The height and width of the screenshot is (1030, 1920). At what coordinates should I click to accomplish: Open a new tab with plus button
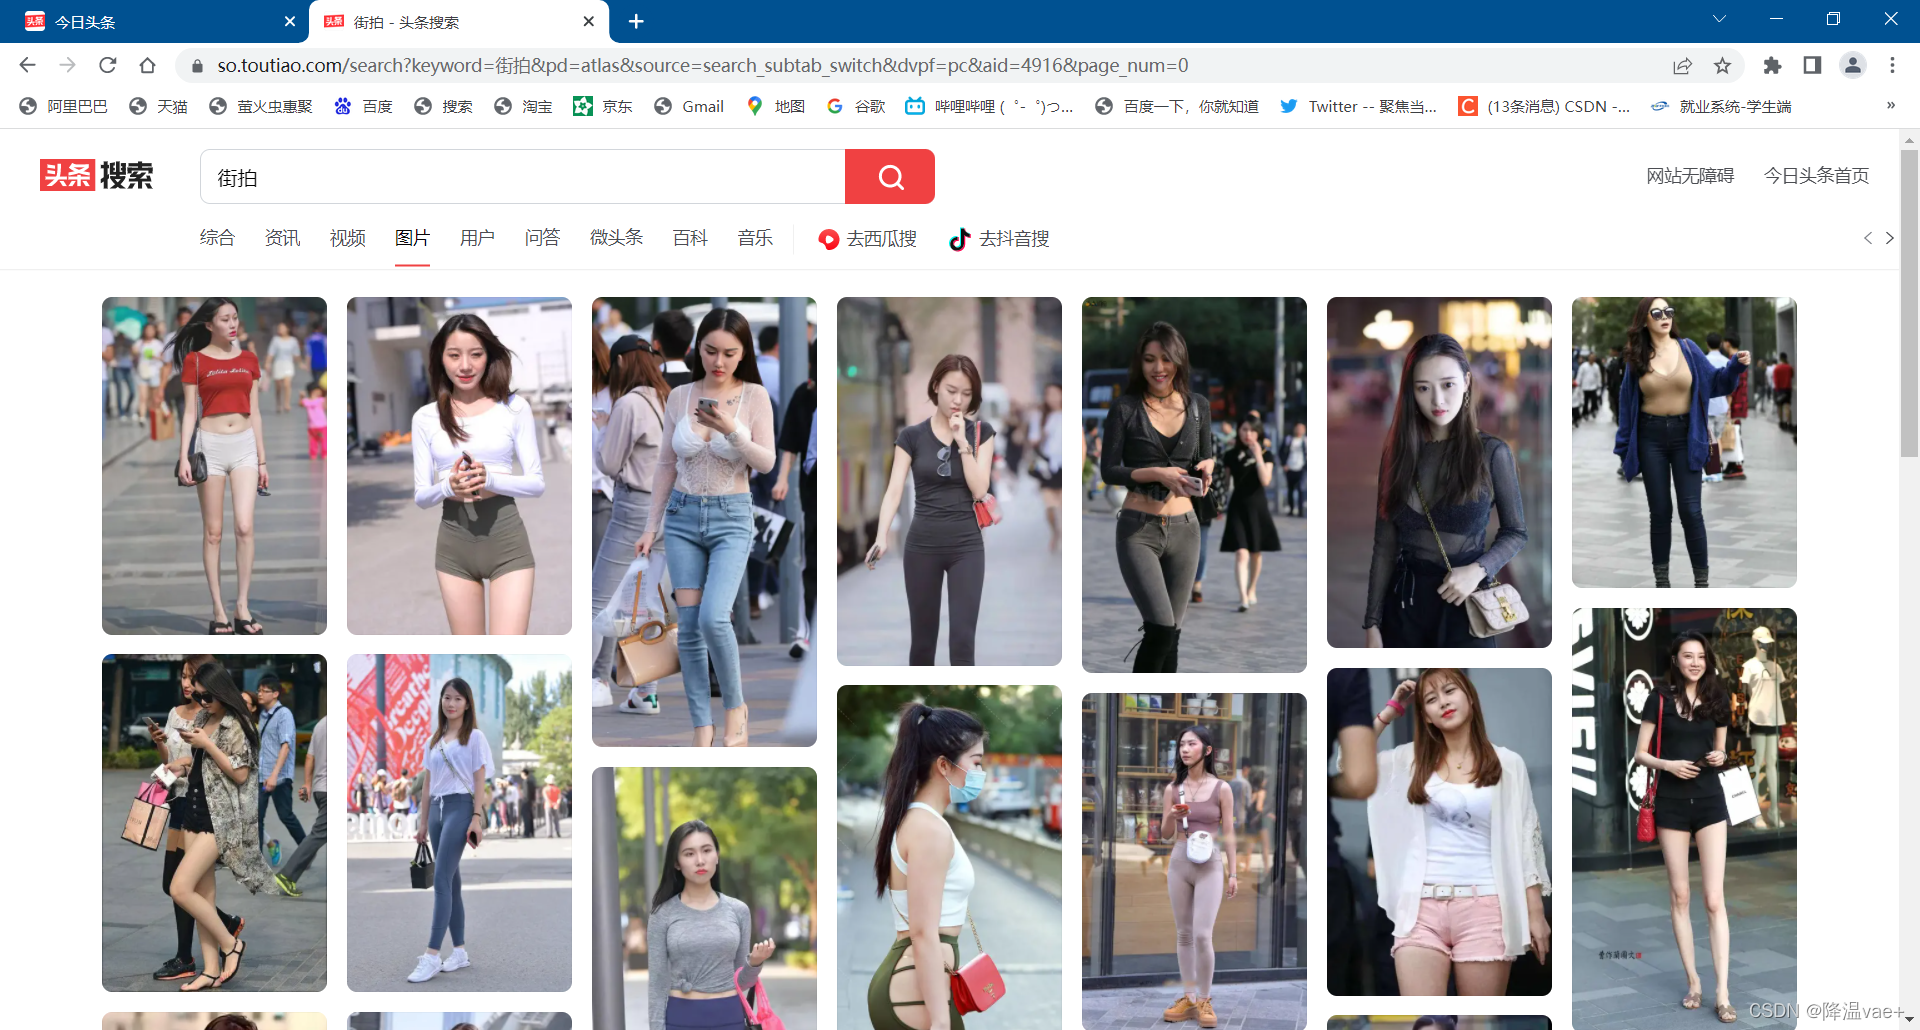click(x=636, y=21)
